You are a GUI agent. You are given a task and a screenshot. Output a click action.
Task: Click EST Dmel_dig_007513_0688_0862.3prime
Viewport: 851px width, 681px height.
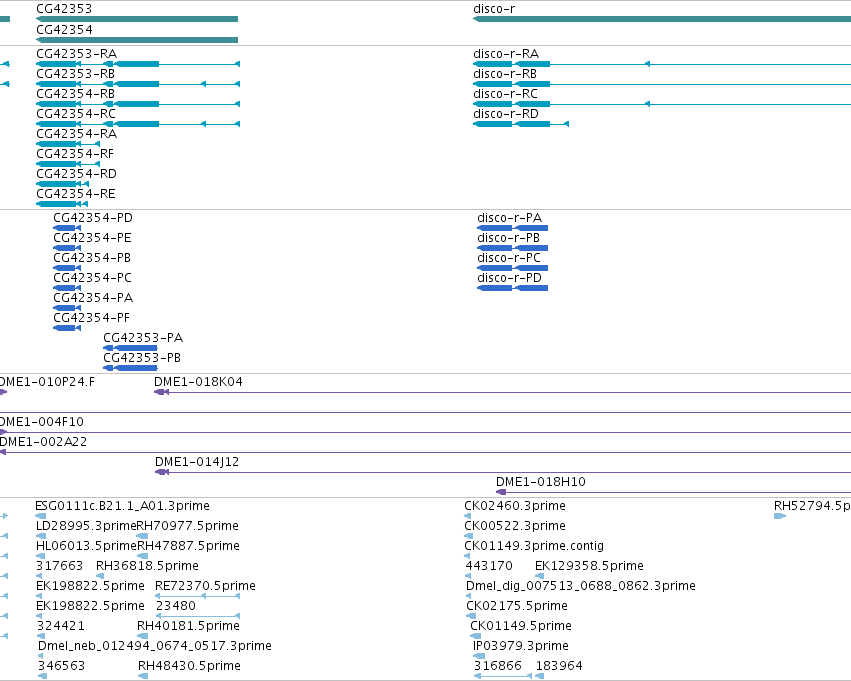pyautogui.click(x=581, y=587)
